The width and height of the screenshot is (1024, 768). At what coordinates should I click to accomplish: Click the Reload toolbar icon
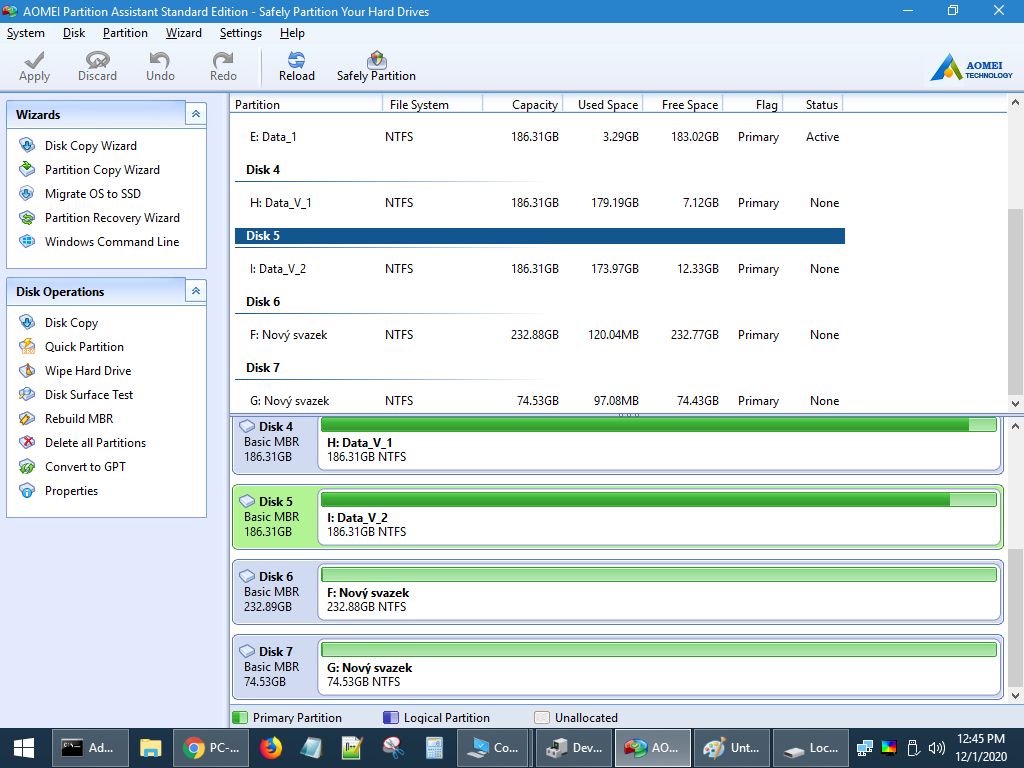[x=296, y=66]
